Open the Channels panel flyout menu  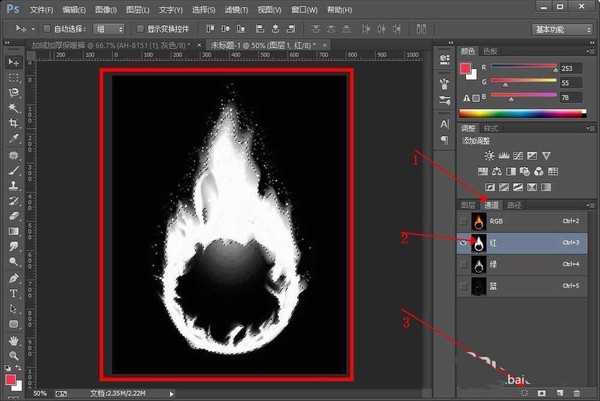(x=590, y=205)
